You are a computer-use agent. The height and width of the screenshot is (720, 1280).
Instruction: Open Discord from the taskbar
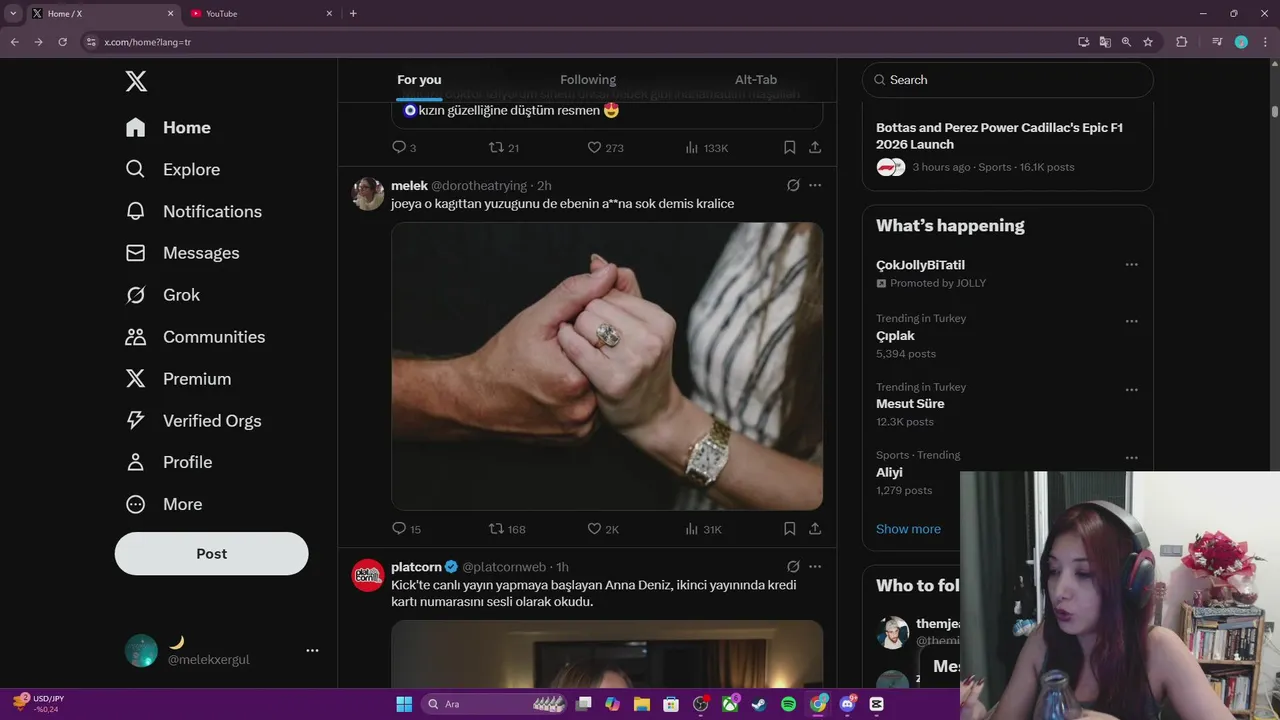848,704
